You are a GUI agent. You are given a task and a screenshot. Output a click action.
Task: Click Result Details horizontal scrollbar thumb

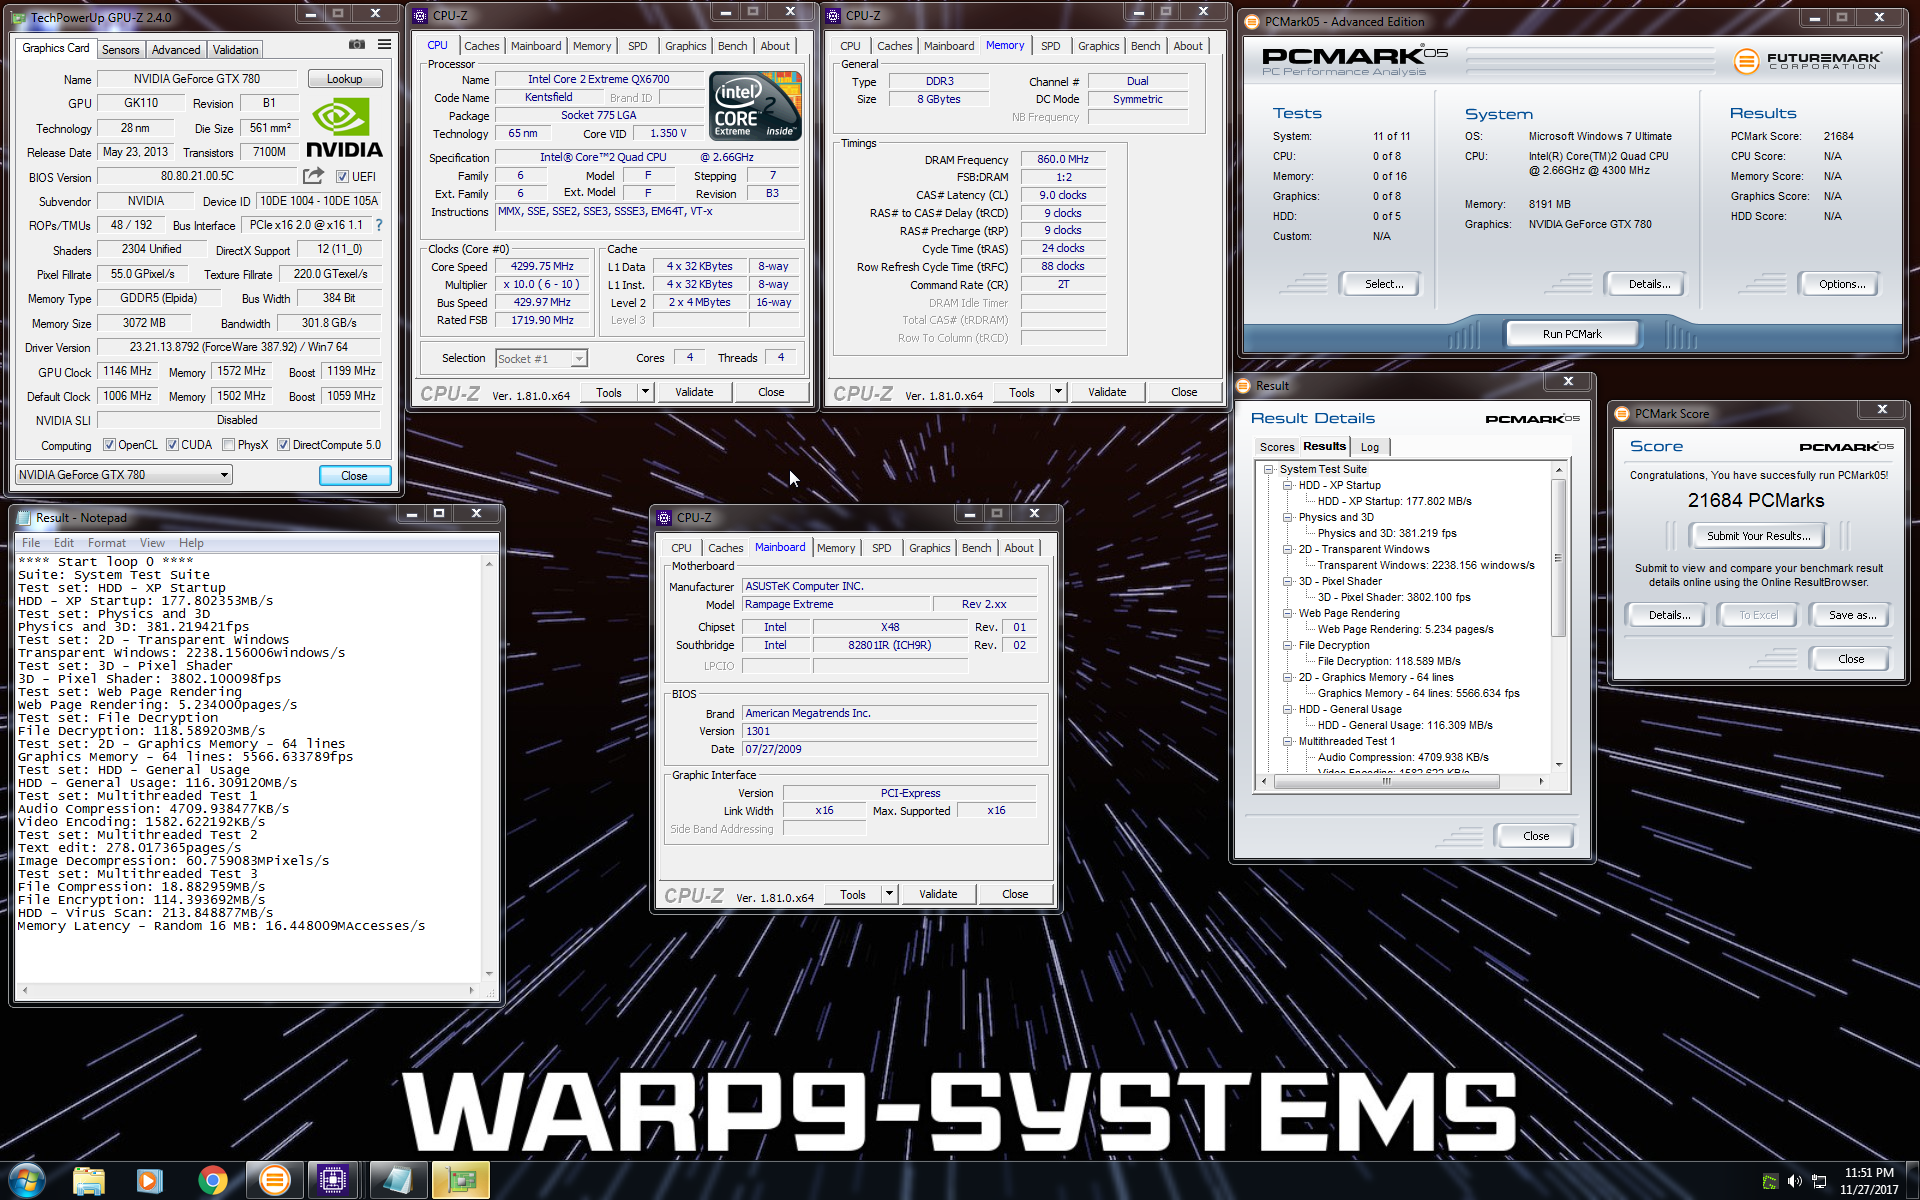[x=1386, y=782]
